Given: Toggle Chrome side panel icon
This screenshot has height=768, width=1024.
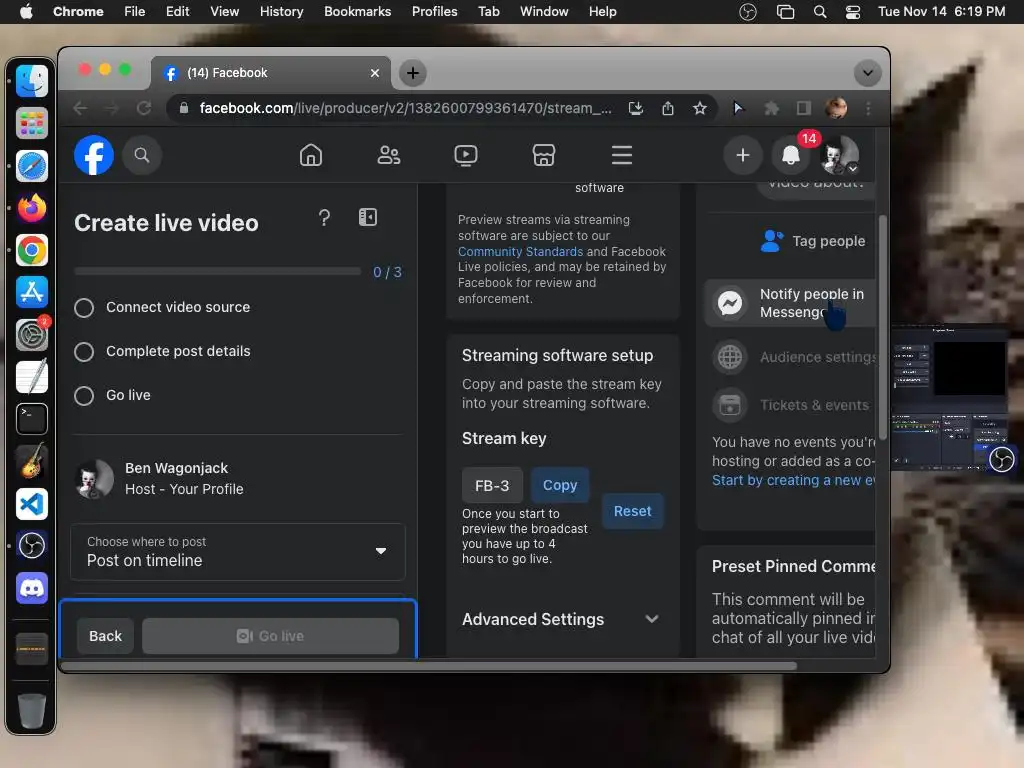Looking at the screenshot, I should 804,108.
